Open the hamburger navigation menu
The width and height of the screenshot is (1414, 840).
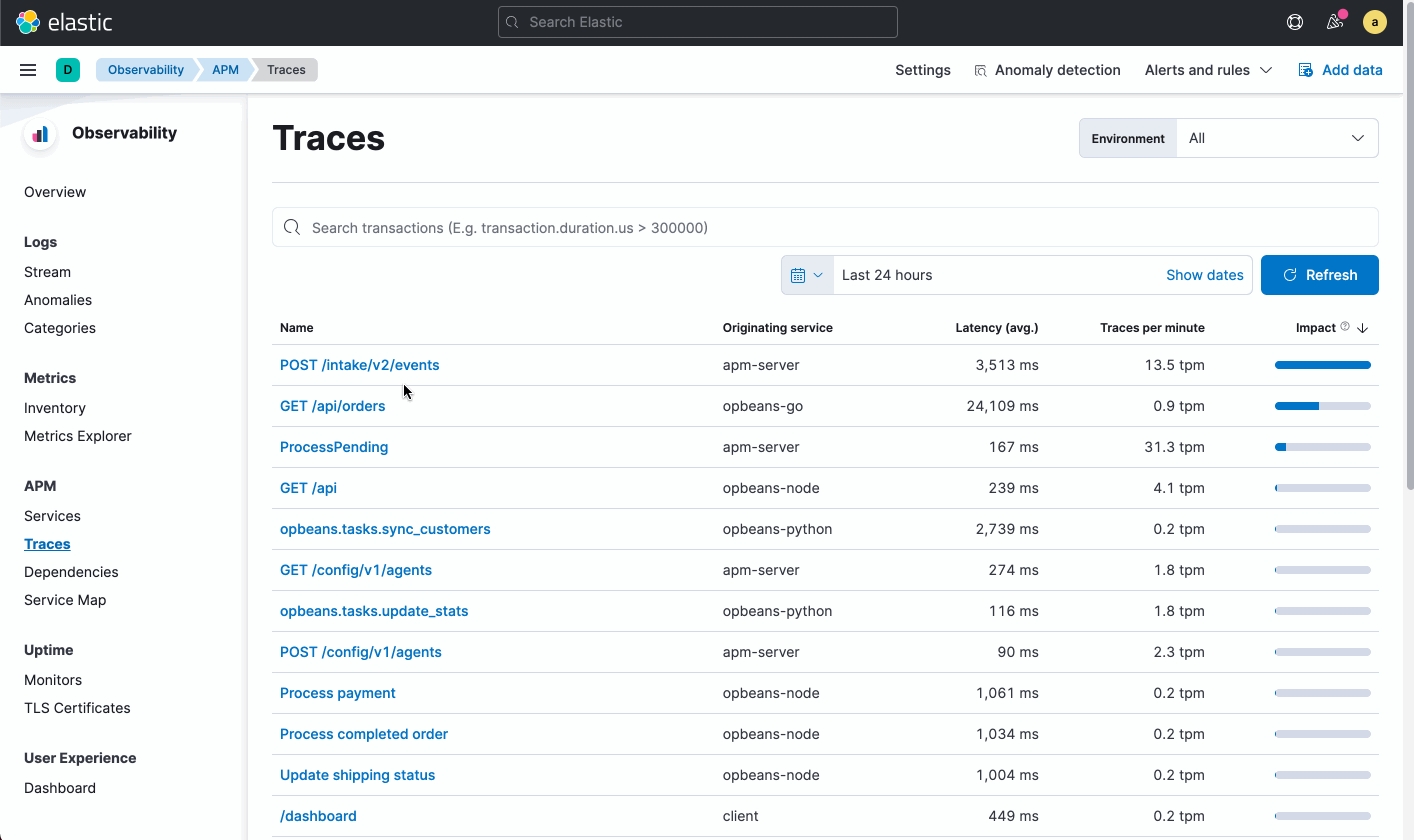28,70
